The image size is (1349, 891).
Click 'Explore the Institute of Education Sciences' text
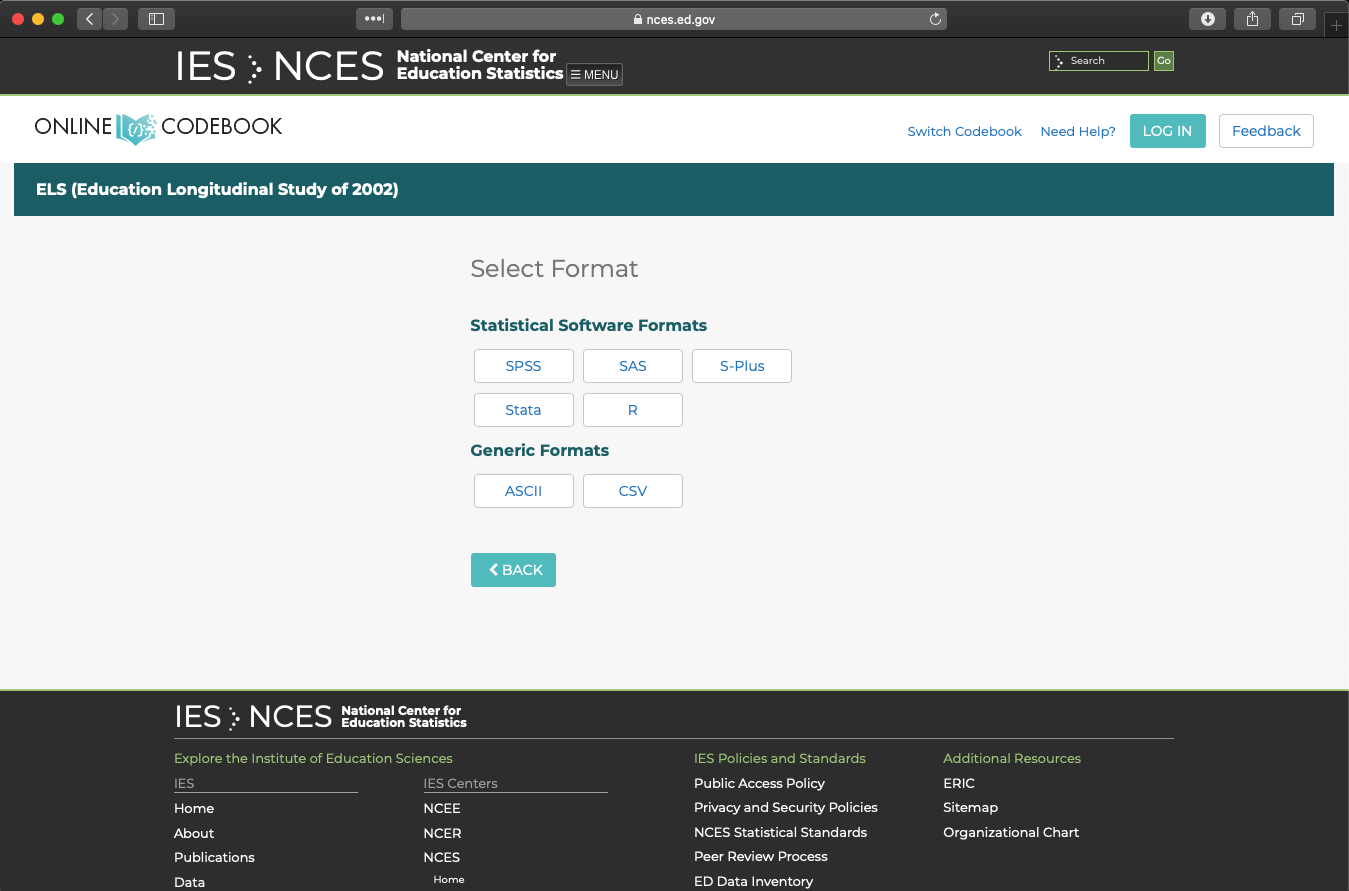point(313,758)
